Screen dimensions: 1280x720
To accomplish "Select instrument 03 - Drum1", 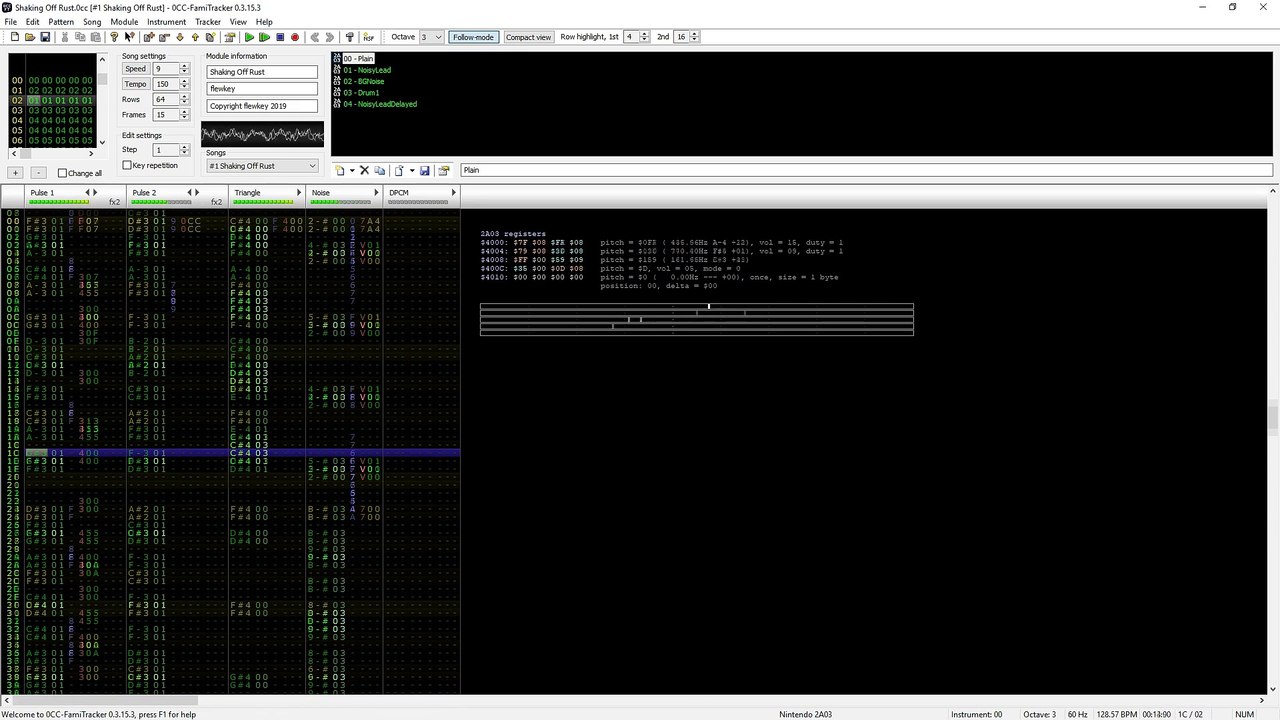I will click(x=361, y=92).
